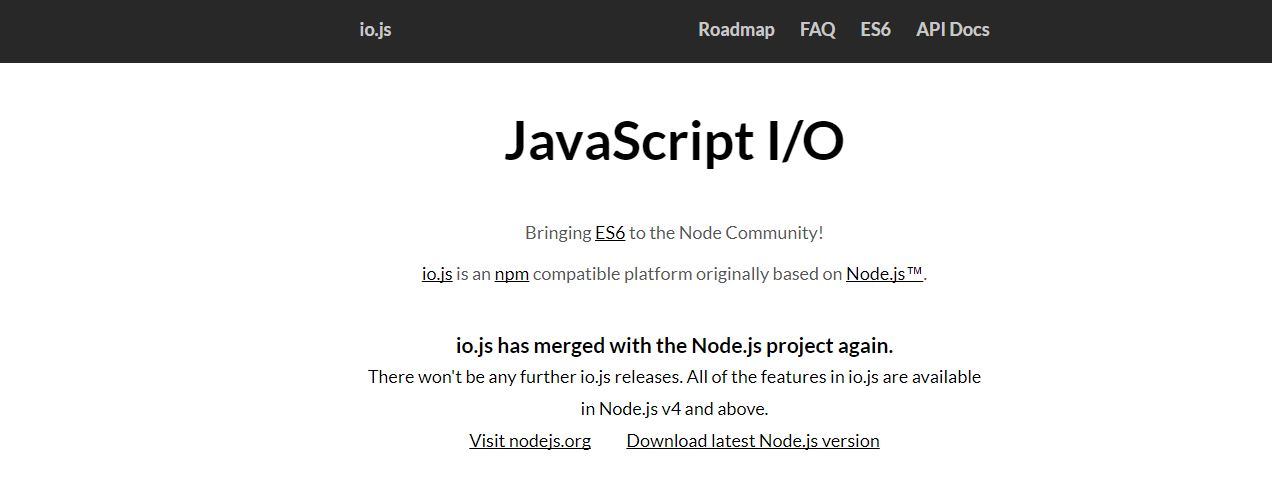Click the word 'Bringing' in the tagline
Viewport: 1272px width, 487px height.
[x=558, y=233]
